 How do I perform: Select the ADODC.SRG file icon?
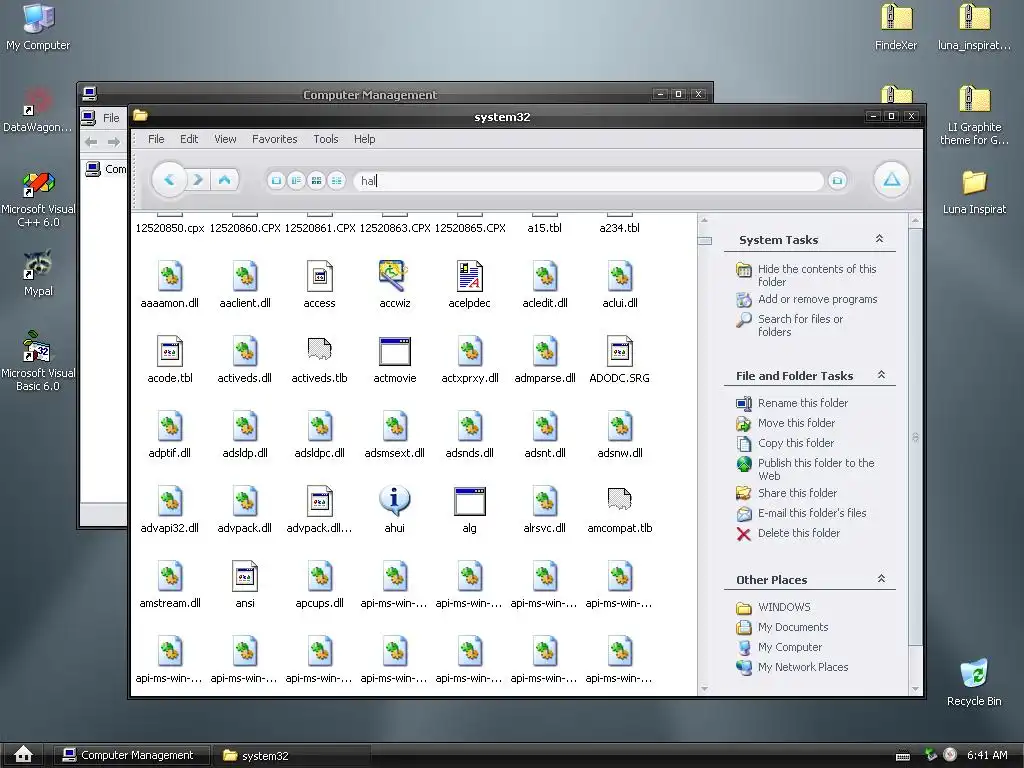click(620, 351)
